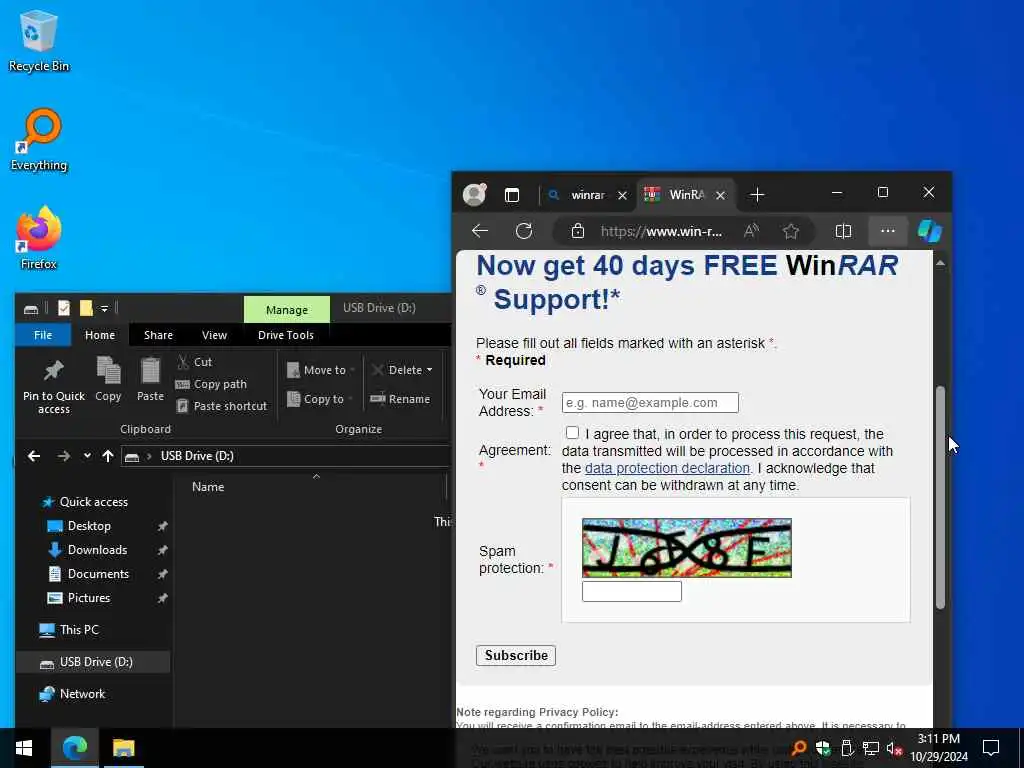Close the WinRAR page tab

pyautogui.click(x=720, y=195)
